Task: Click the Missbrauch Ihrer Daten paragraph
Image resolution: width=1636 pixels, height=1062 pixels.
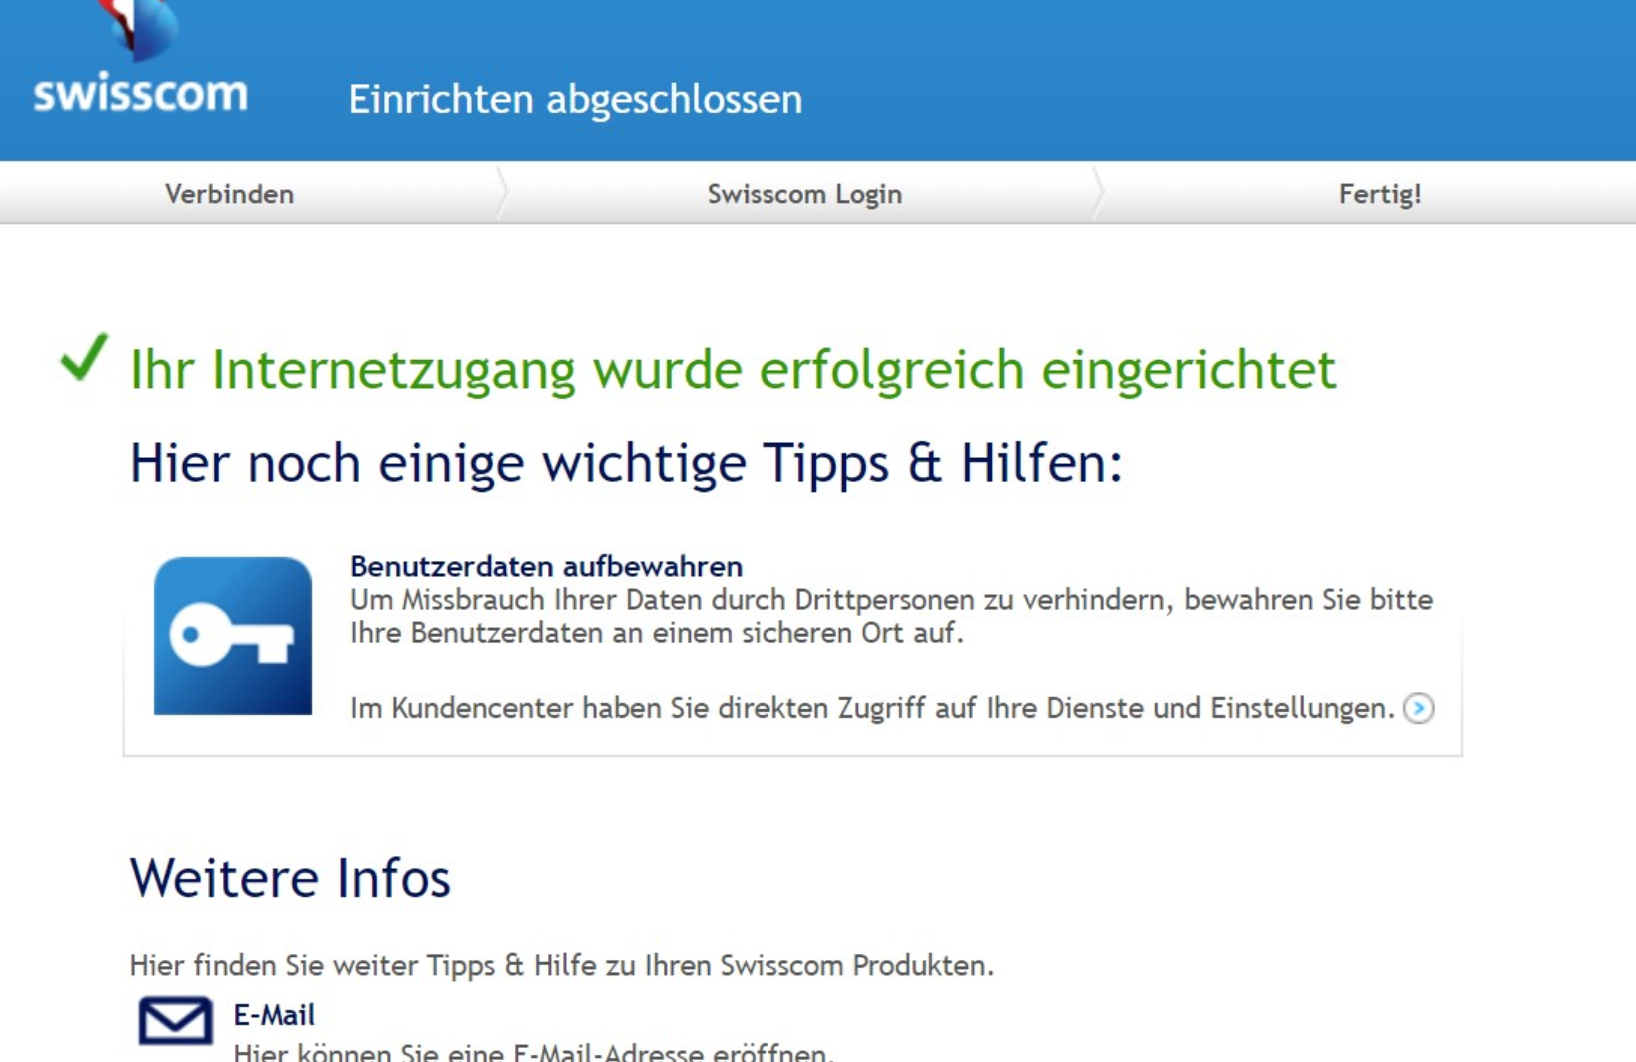Action: click(890, 616)
